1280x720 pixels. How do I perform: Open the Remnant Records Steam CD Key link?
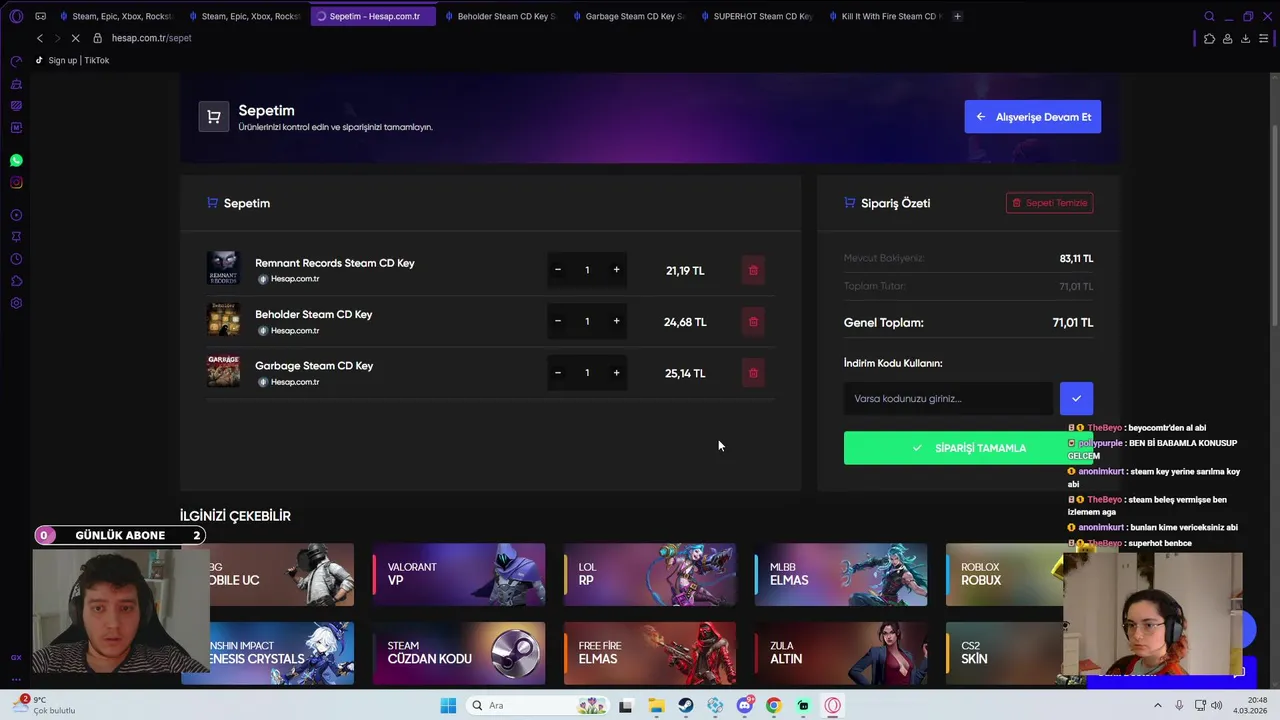[x=334, y=263]
